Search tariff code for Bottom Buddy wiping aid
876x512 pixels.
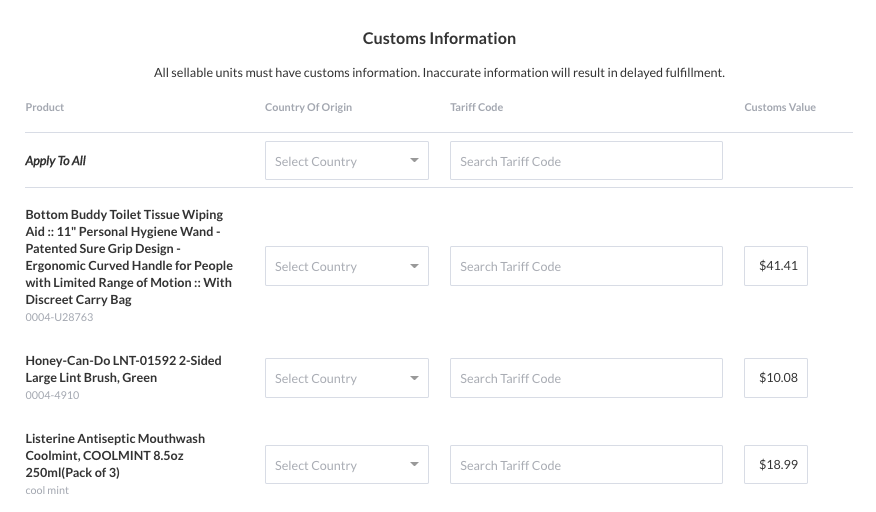click(585, 267)
